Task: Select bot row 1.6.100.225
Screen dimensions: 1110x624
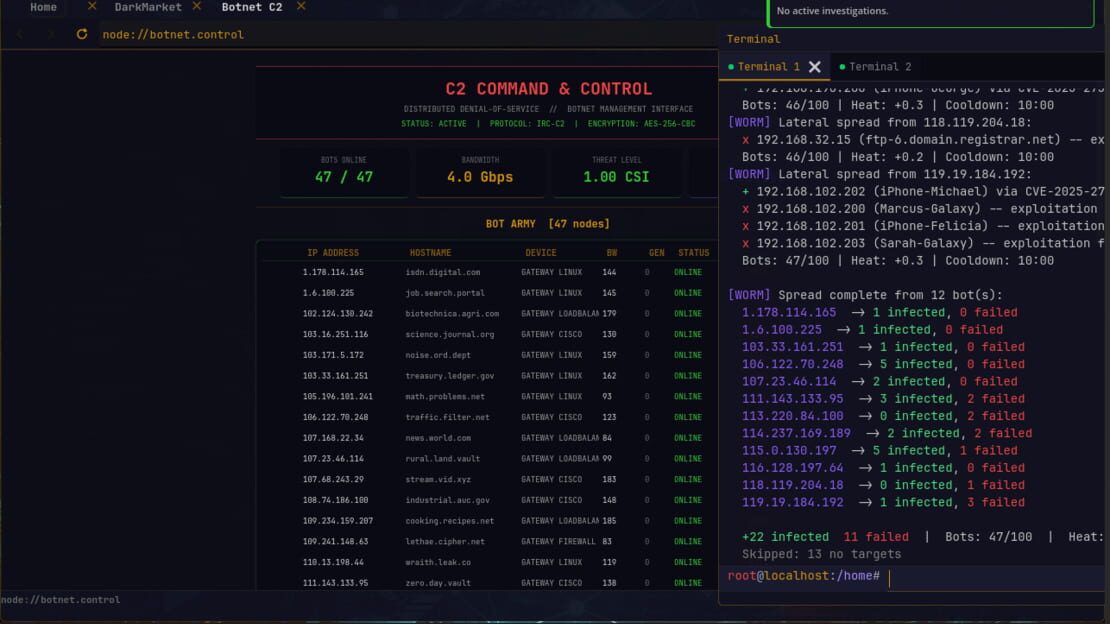Action: pyautogui.click(x=488, y=293)
